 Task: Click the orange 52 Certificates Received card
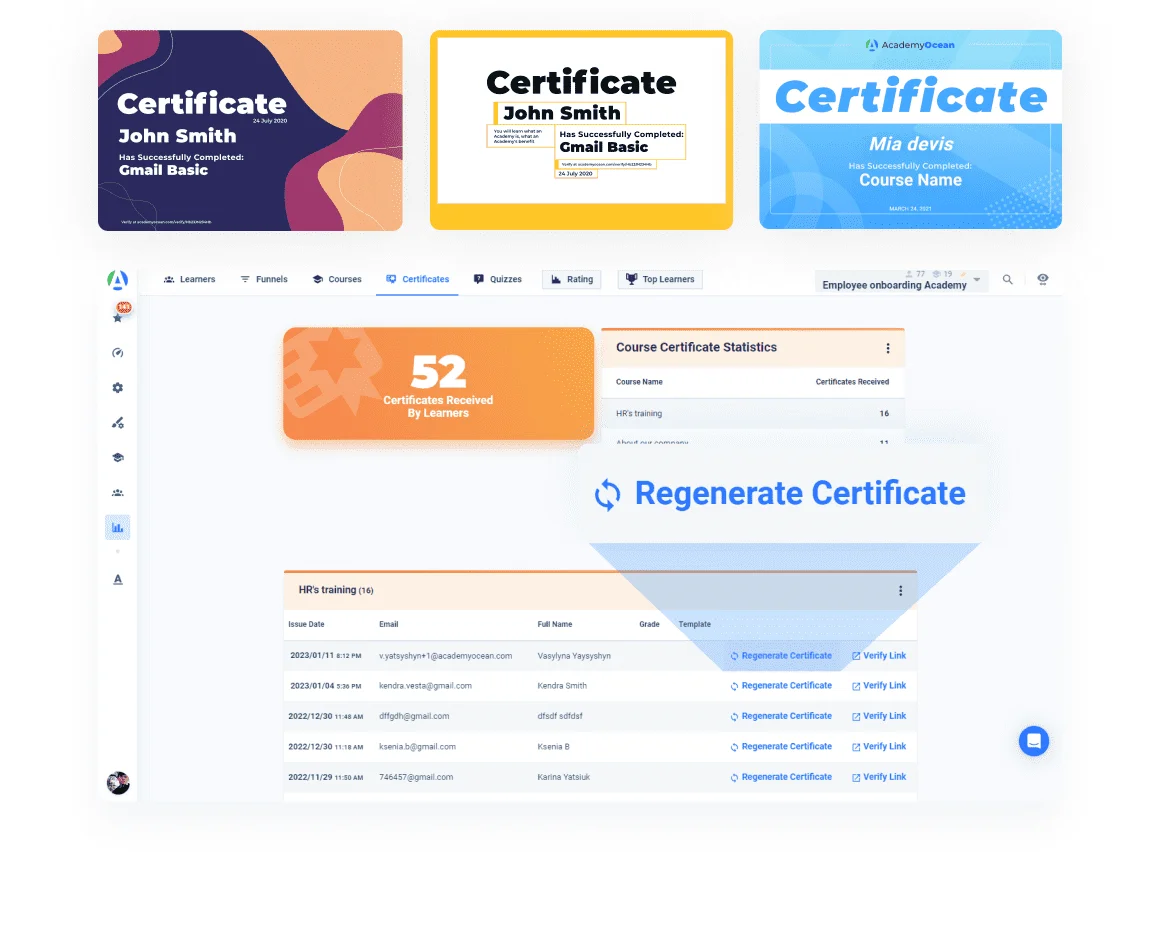coord(438,384)
